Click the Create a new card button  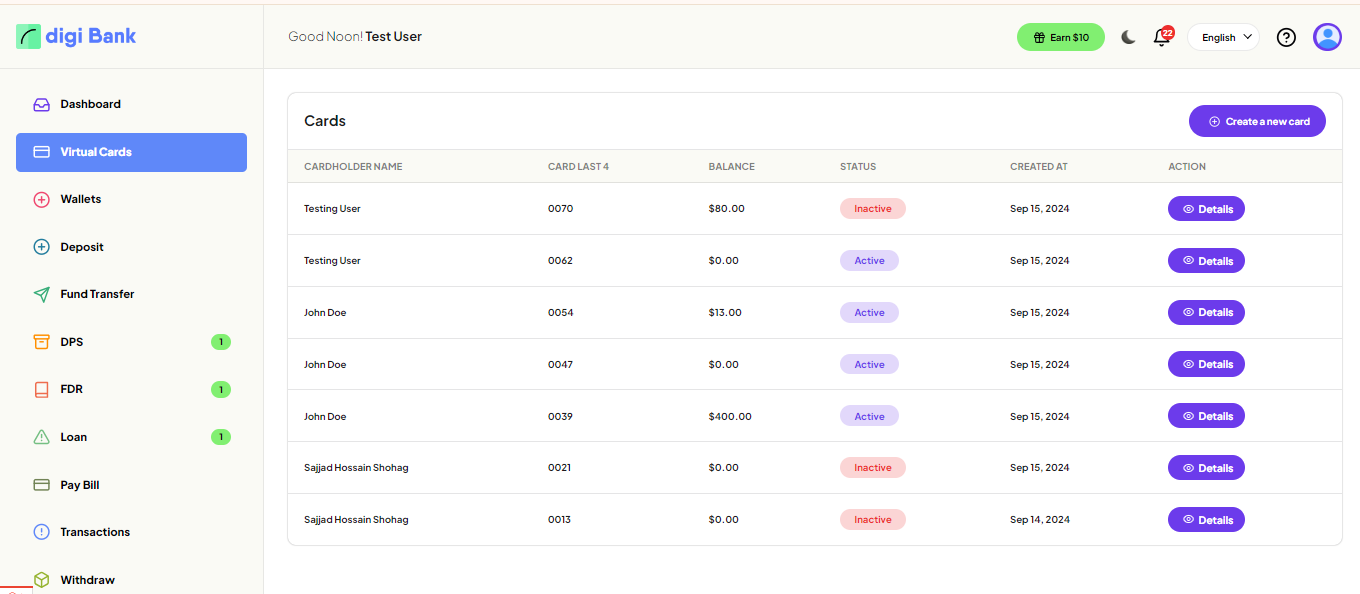pyautogui.click(x=1257, y=121)
